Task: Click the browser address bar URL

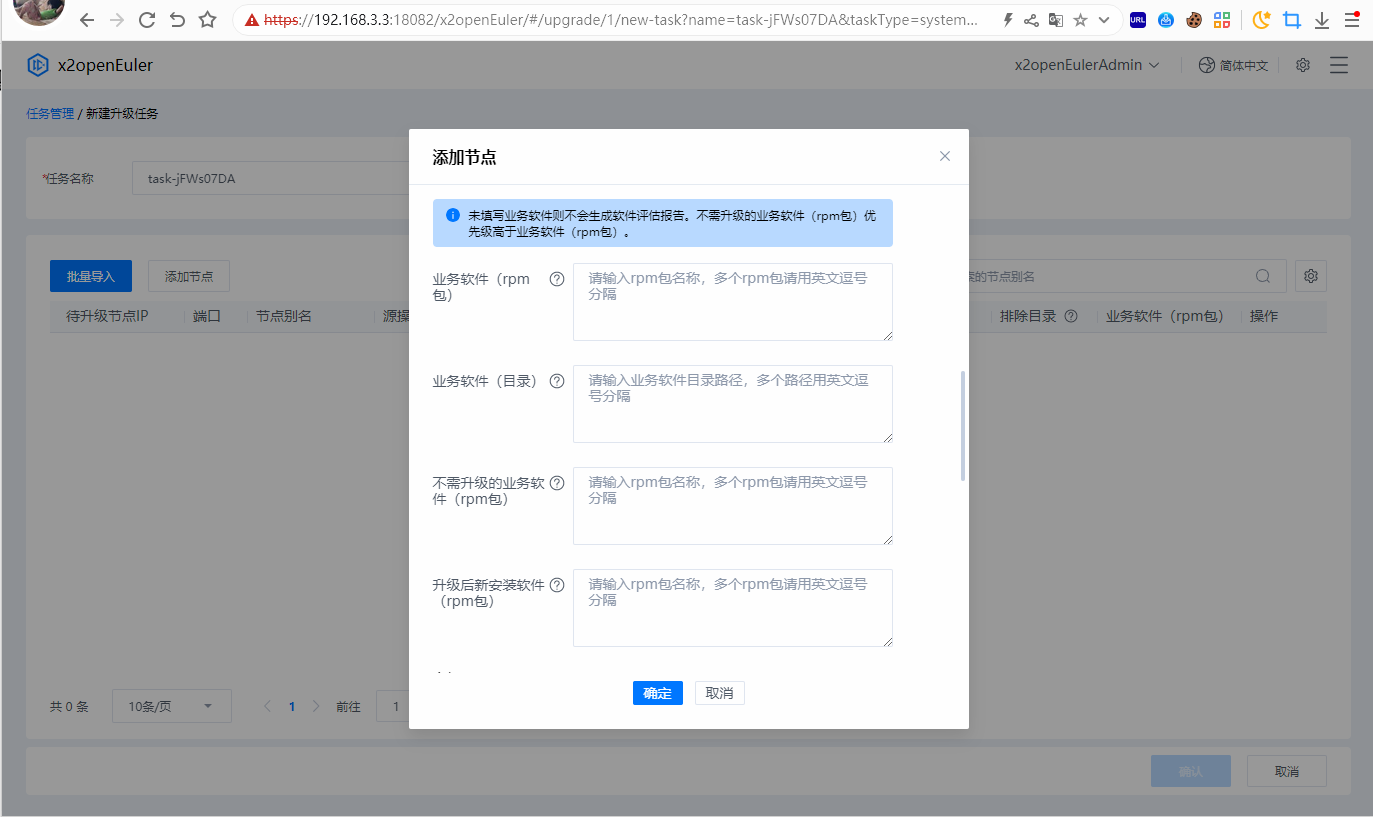Action: click(621, 20)
